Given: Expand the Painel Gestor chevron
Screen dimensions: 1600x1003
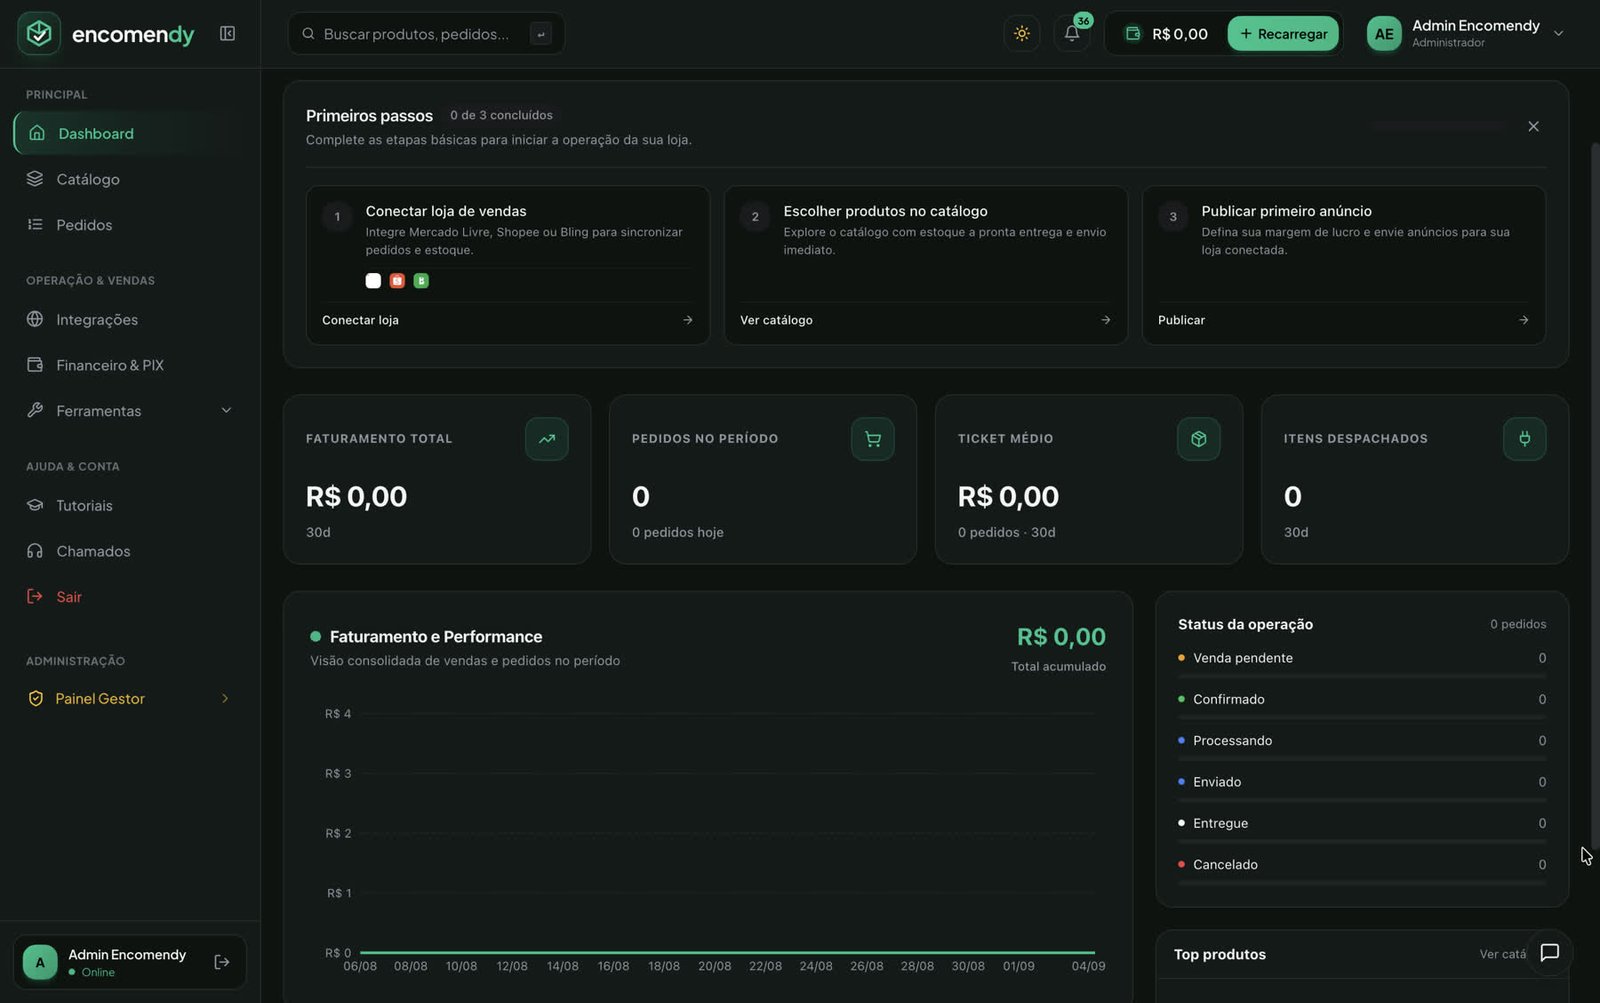Looking at the screenshot, I should click(225, 699).
